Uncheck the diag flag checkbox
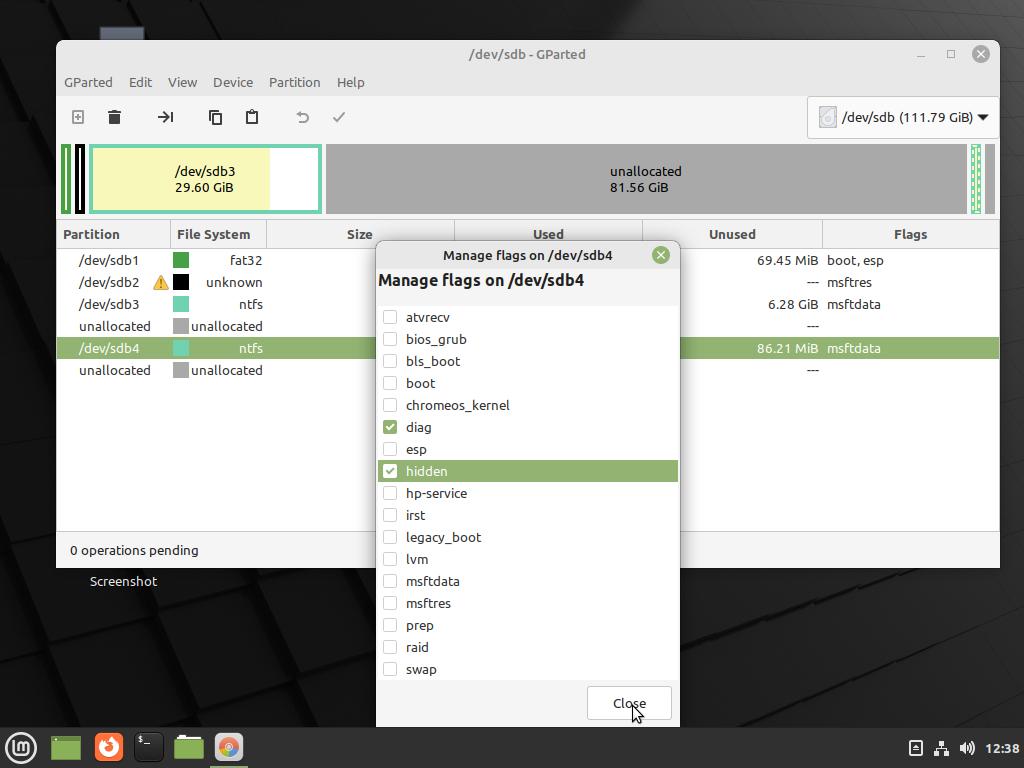 tap(390, 427)
